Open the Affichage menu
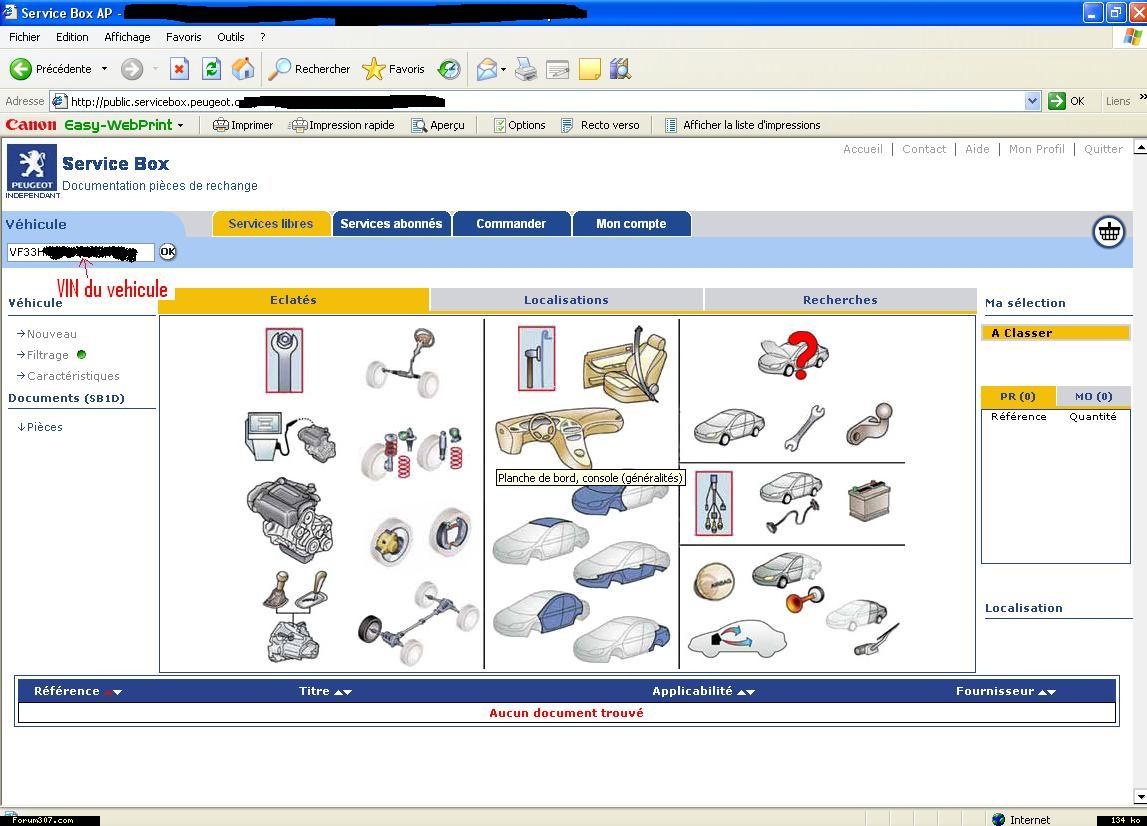This screenshot has width=1147, height=826. pyautogui.click(x=127, y=37)
